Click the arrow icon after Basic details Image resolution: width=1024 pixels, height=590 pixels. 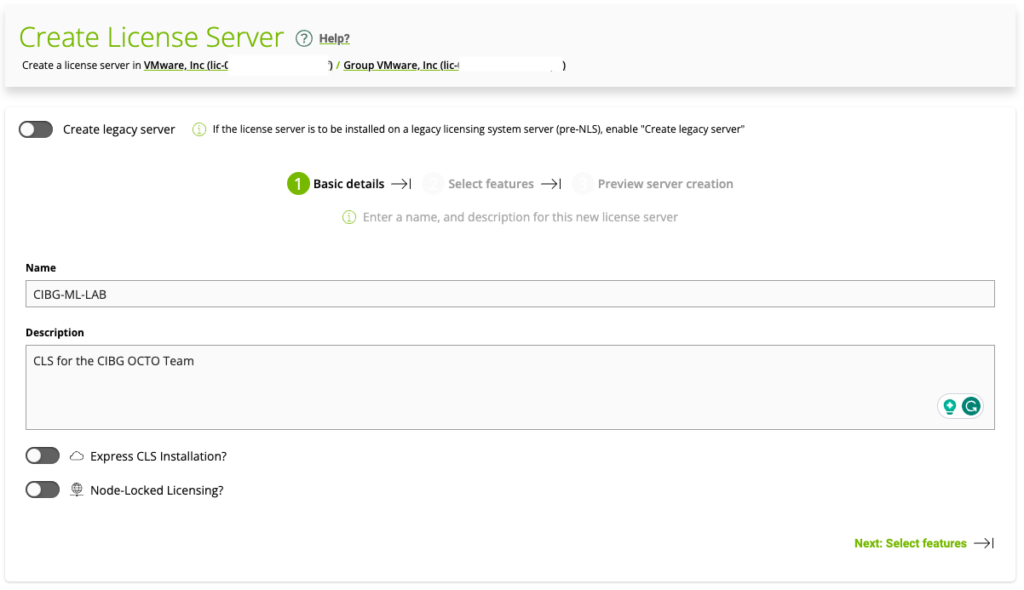(401, 184)
